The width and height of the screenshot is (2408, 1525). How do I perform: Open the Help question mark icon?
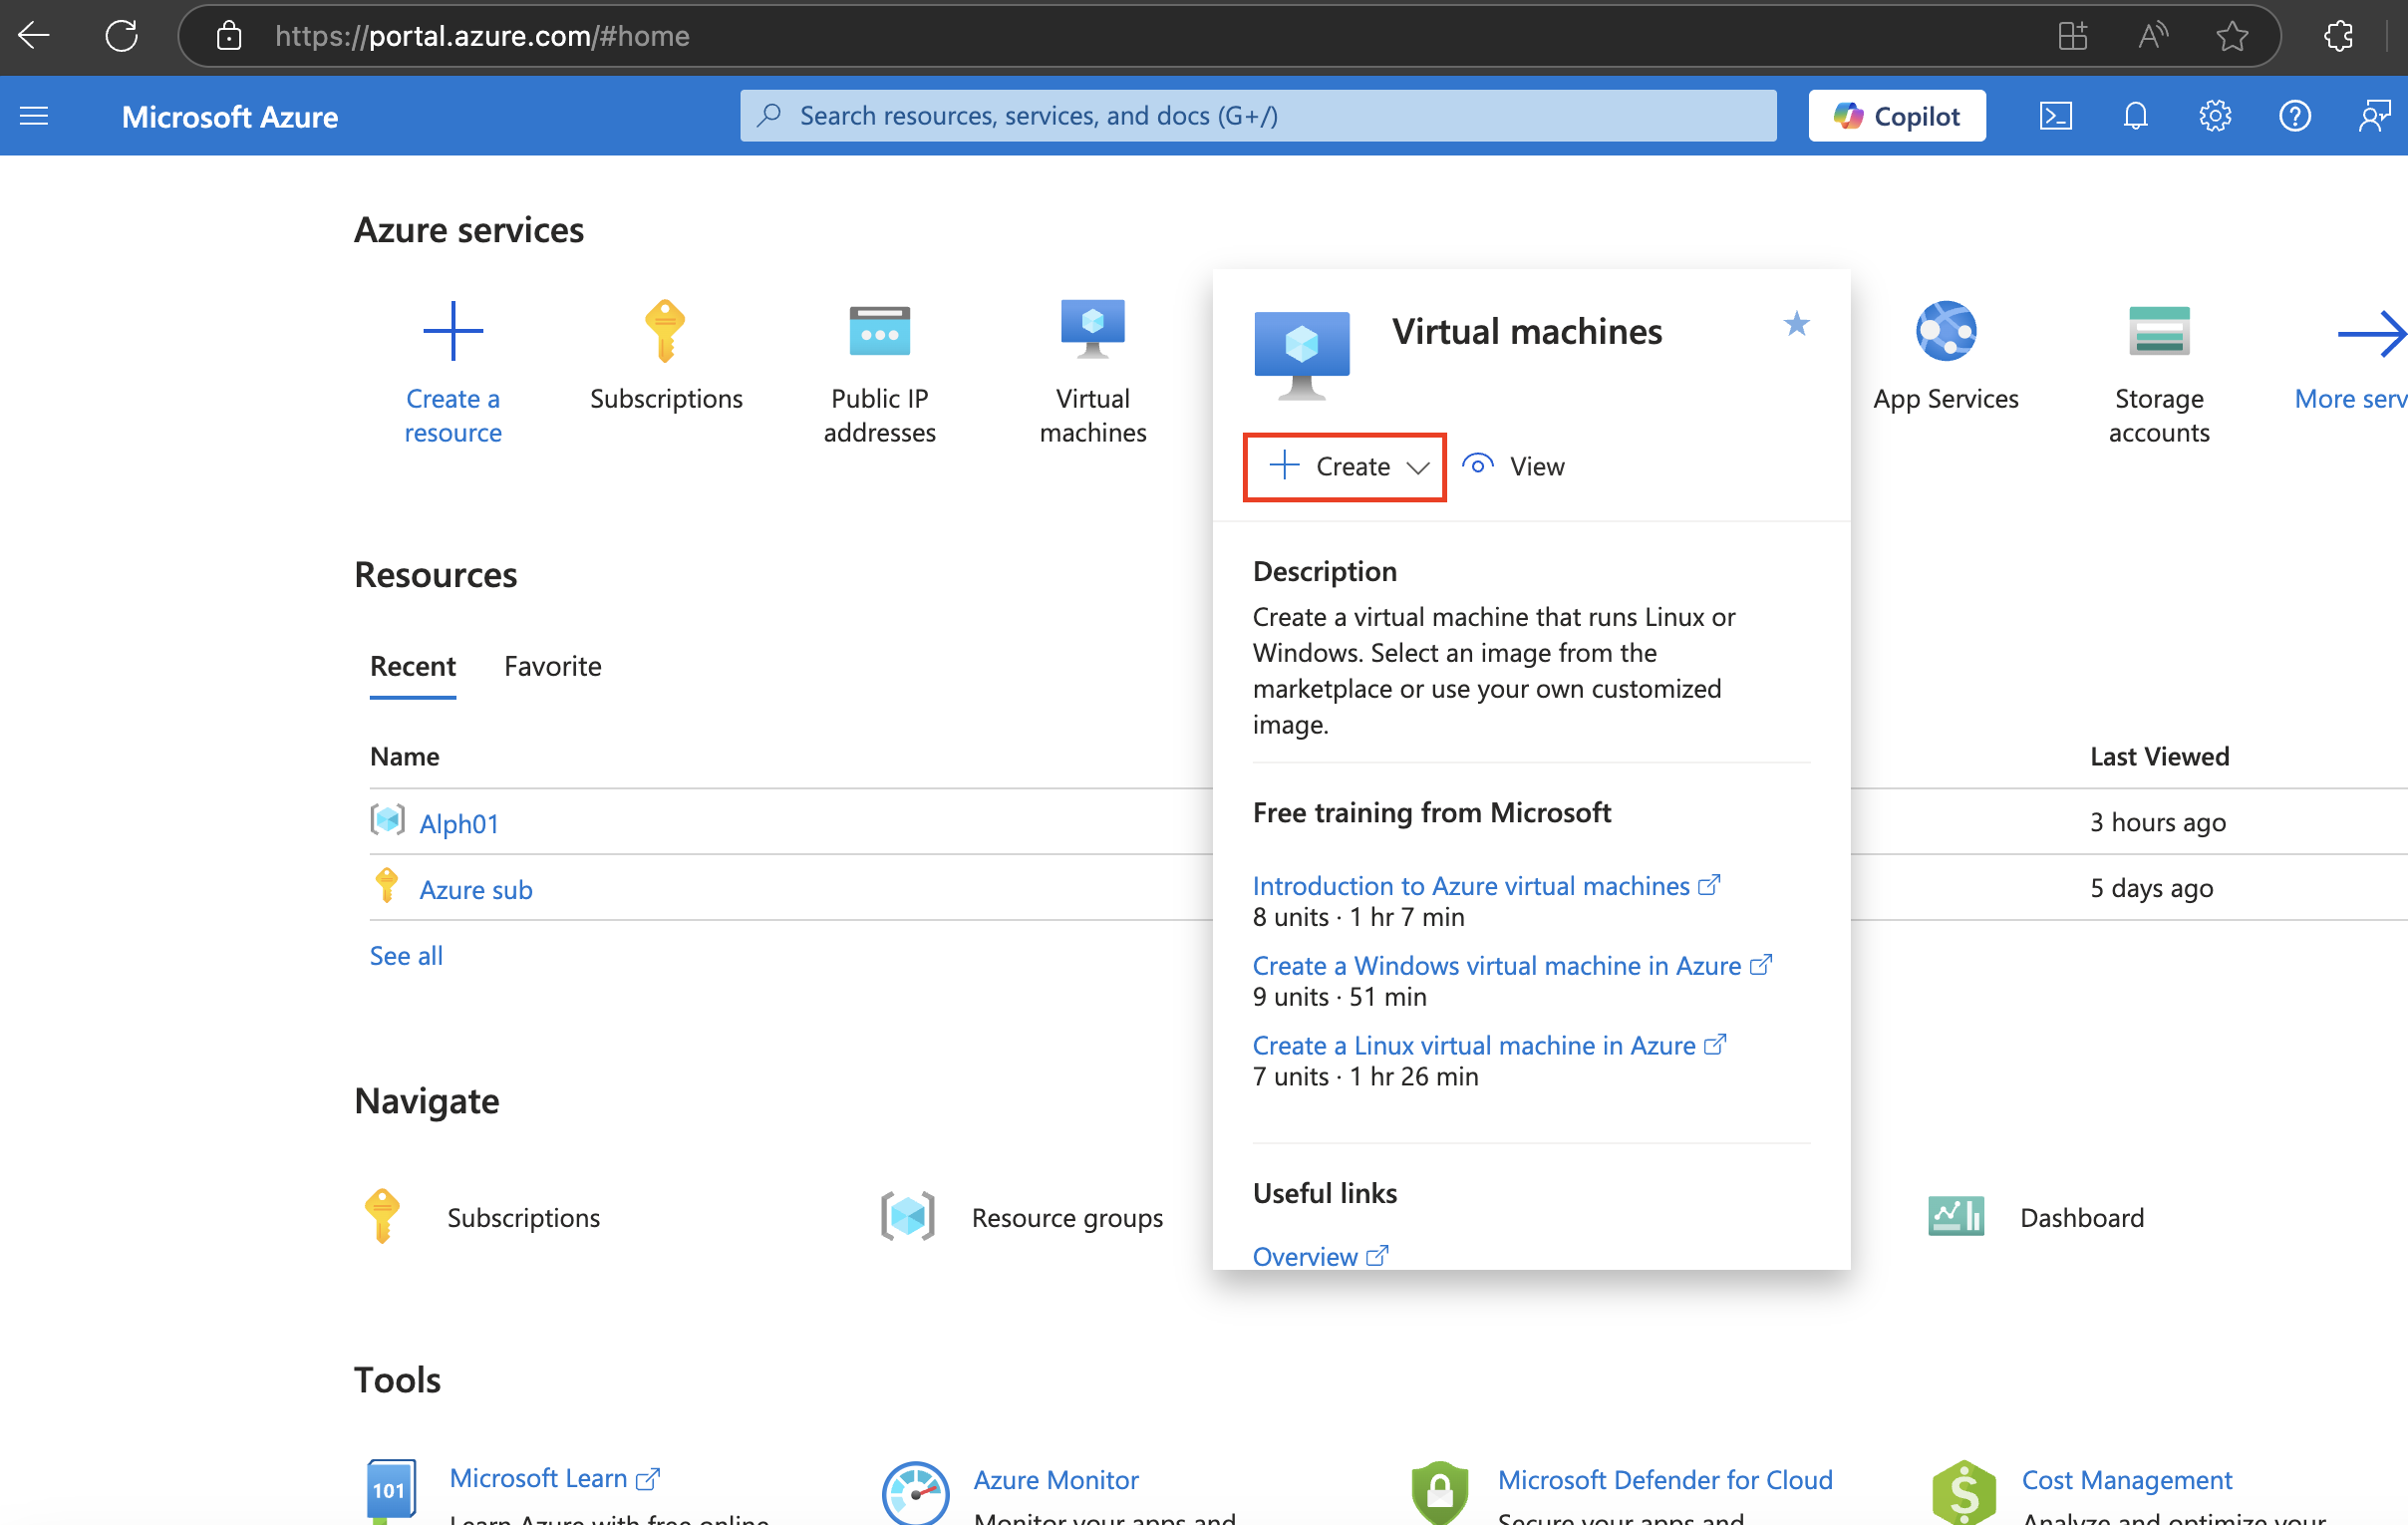[x=2295, y=116]
